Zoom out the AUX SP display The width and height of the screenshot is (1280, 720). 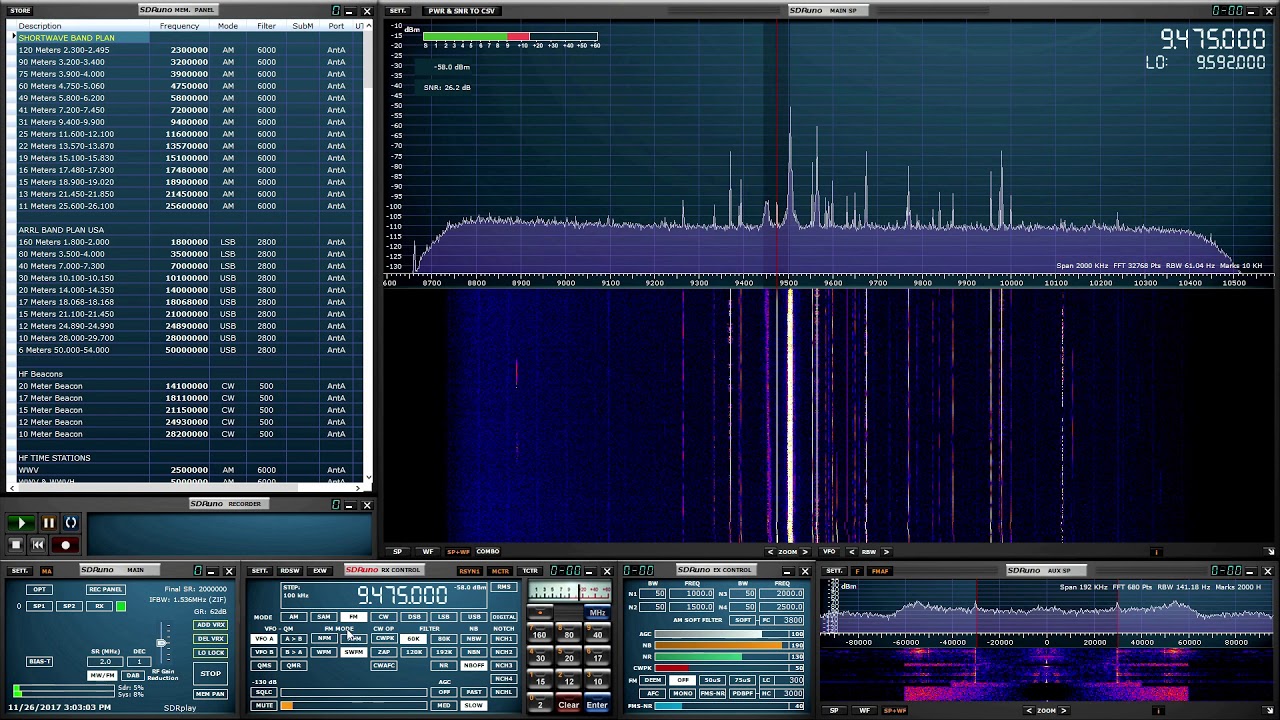1028,711
